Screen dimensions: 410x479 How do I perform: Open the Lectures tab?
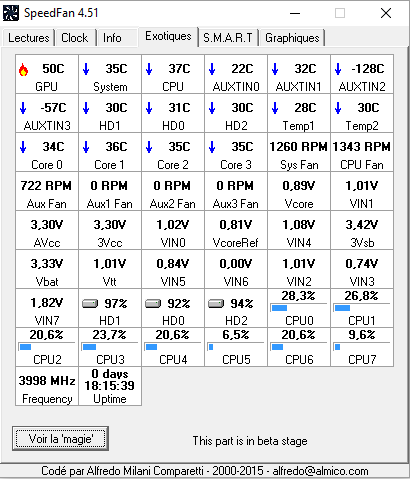[x=29, y=38]
